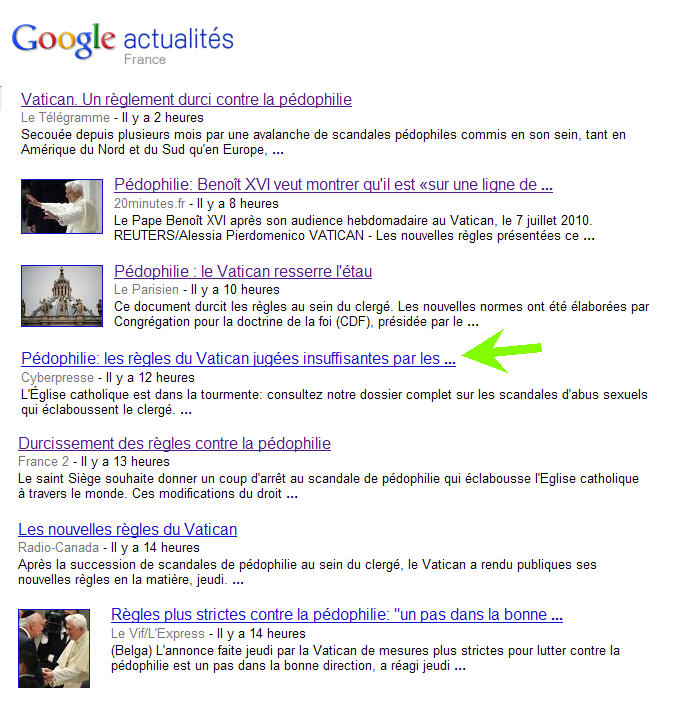Open 'Durcissement des règles contre la pédophilie'
The width and height of the screenshot is (675, 710).
click(174, 443)
